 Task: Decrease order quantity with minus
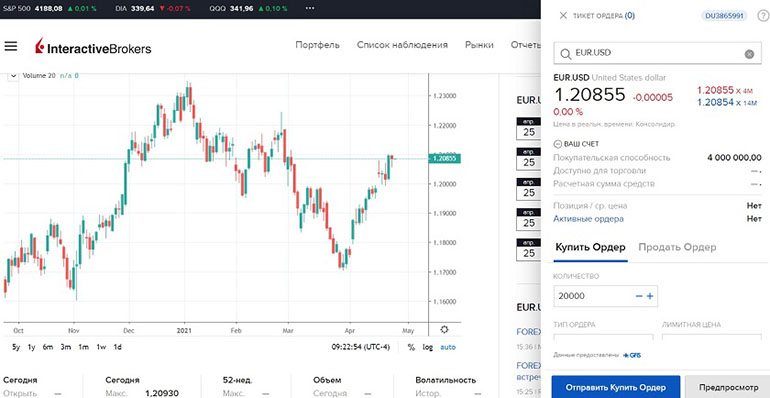[x=639, y=296]
